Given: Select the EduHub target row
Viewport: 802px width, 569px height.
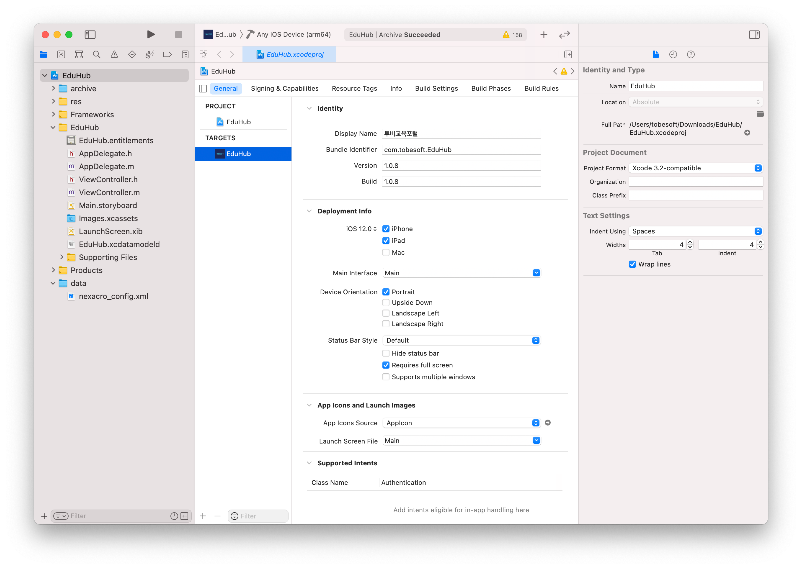Looking at the screenshot, I should tap(243, 154).
